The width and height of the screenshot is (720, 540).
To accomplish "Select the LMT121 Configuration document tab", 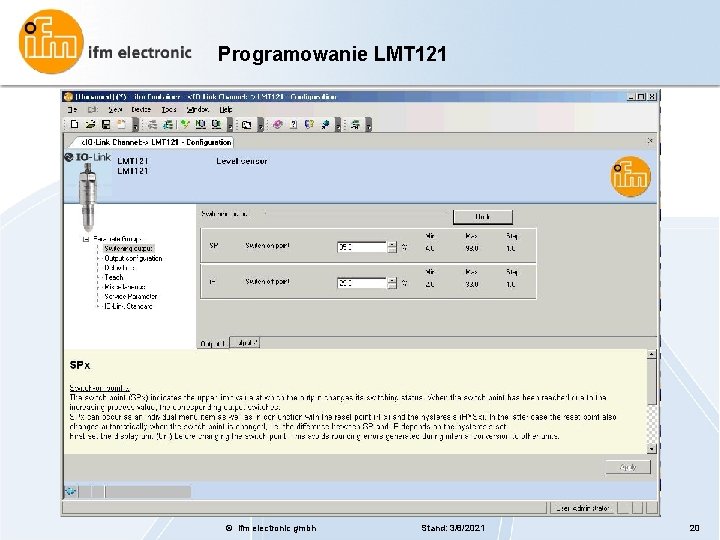I will 153,142.
